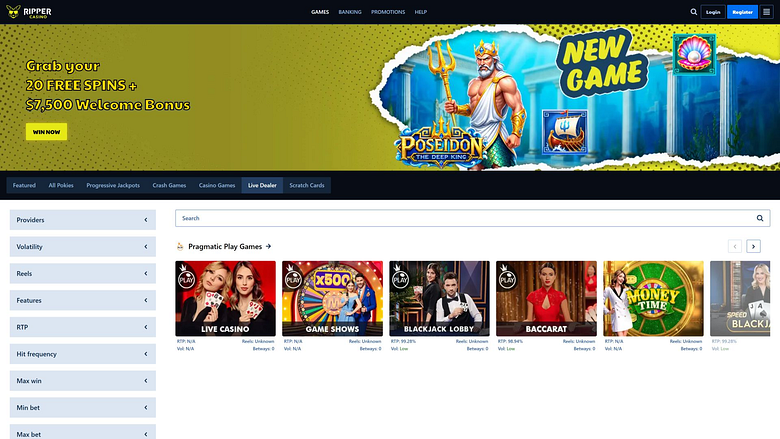This screenshot has height=439, width=780.
Task: Open the Promotions menu
Action: click(388, 12)
